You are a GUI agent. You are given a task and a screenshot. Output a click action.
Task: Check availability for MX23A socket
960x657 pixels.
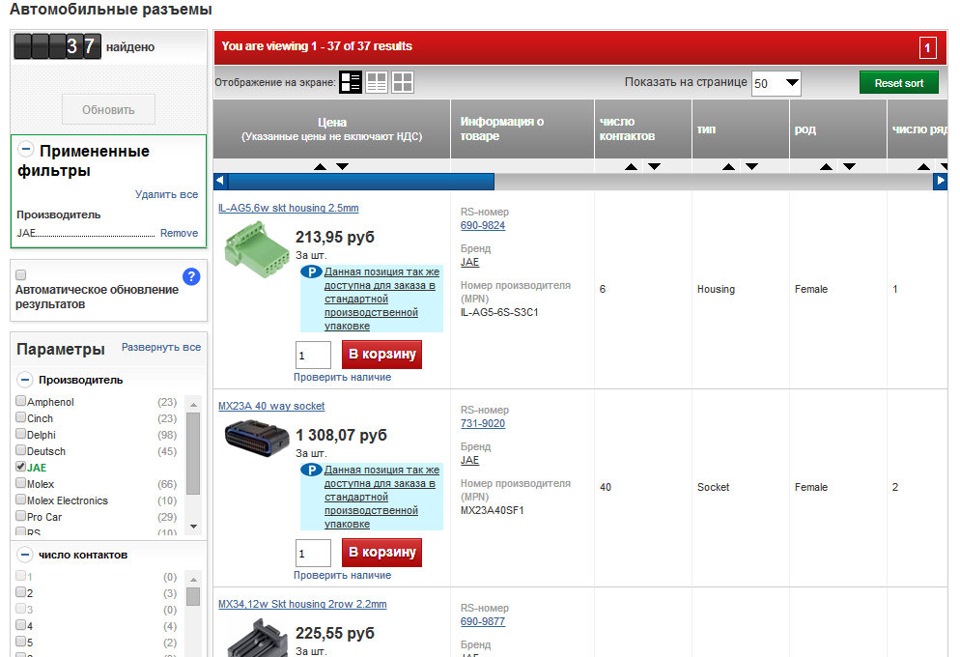342,575
